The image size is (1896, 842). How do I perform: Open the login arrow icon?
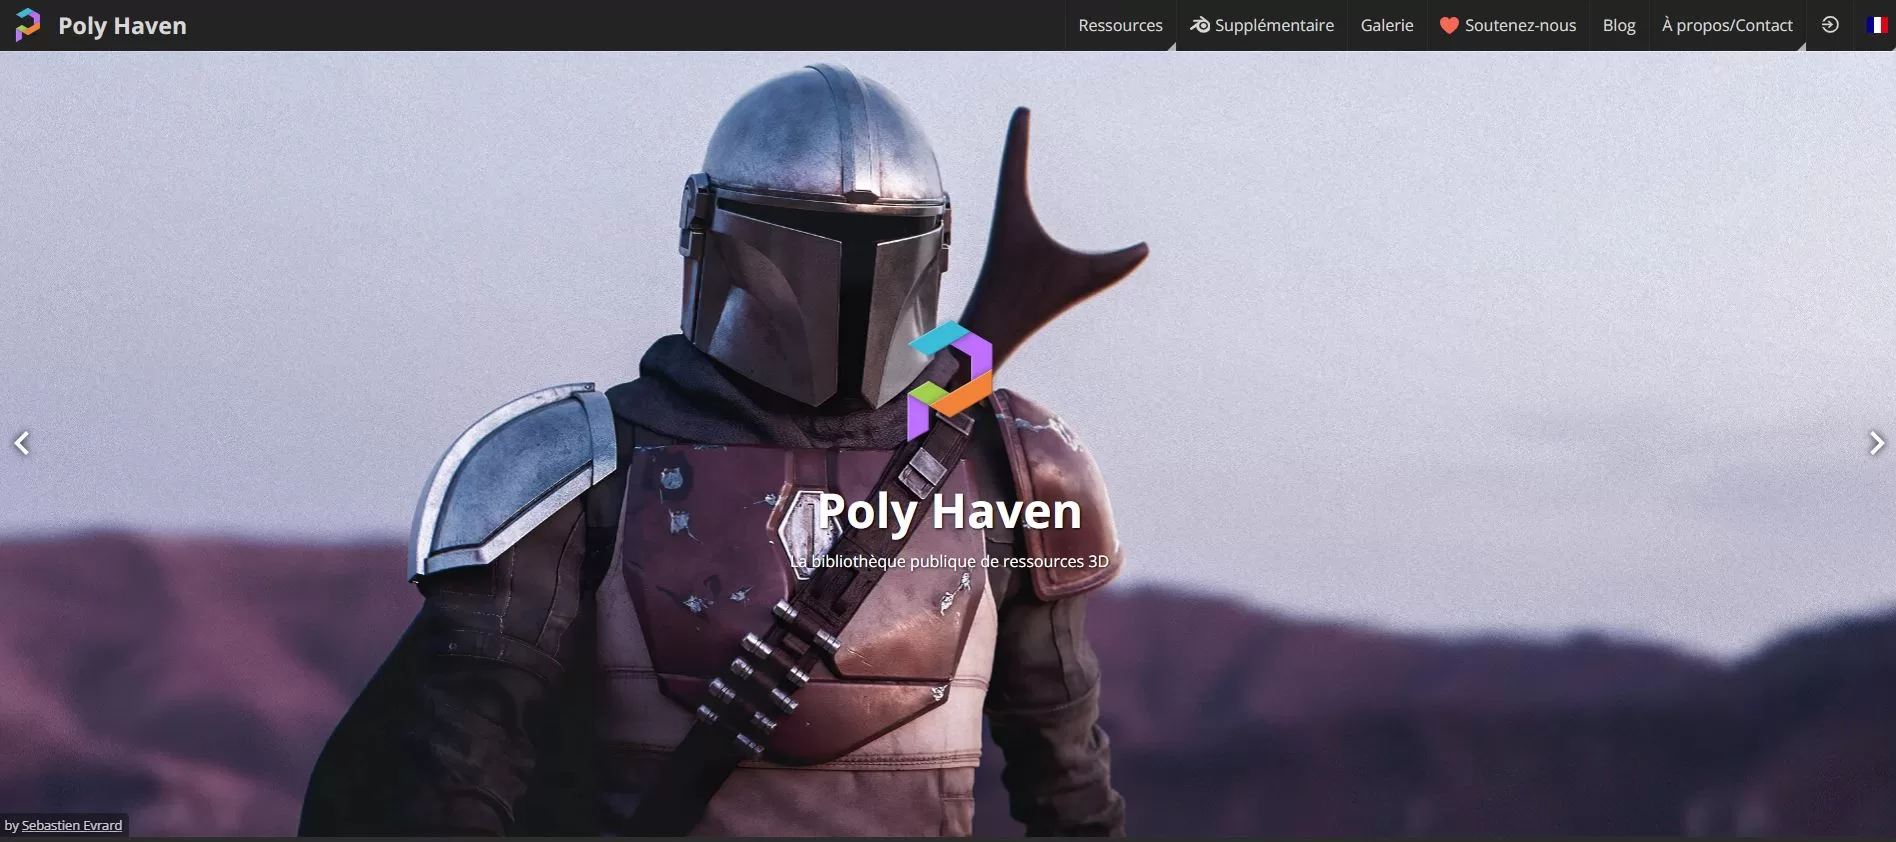click(1830, 25)
